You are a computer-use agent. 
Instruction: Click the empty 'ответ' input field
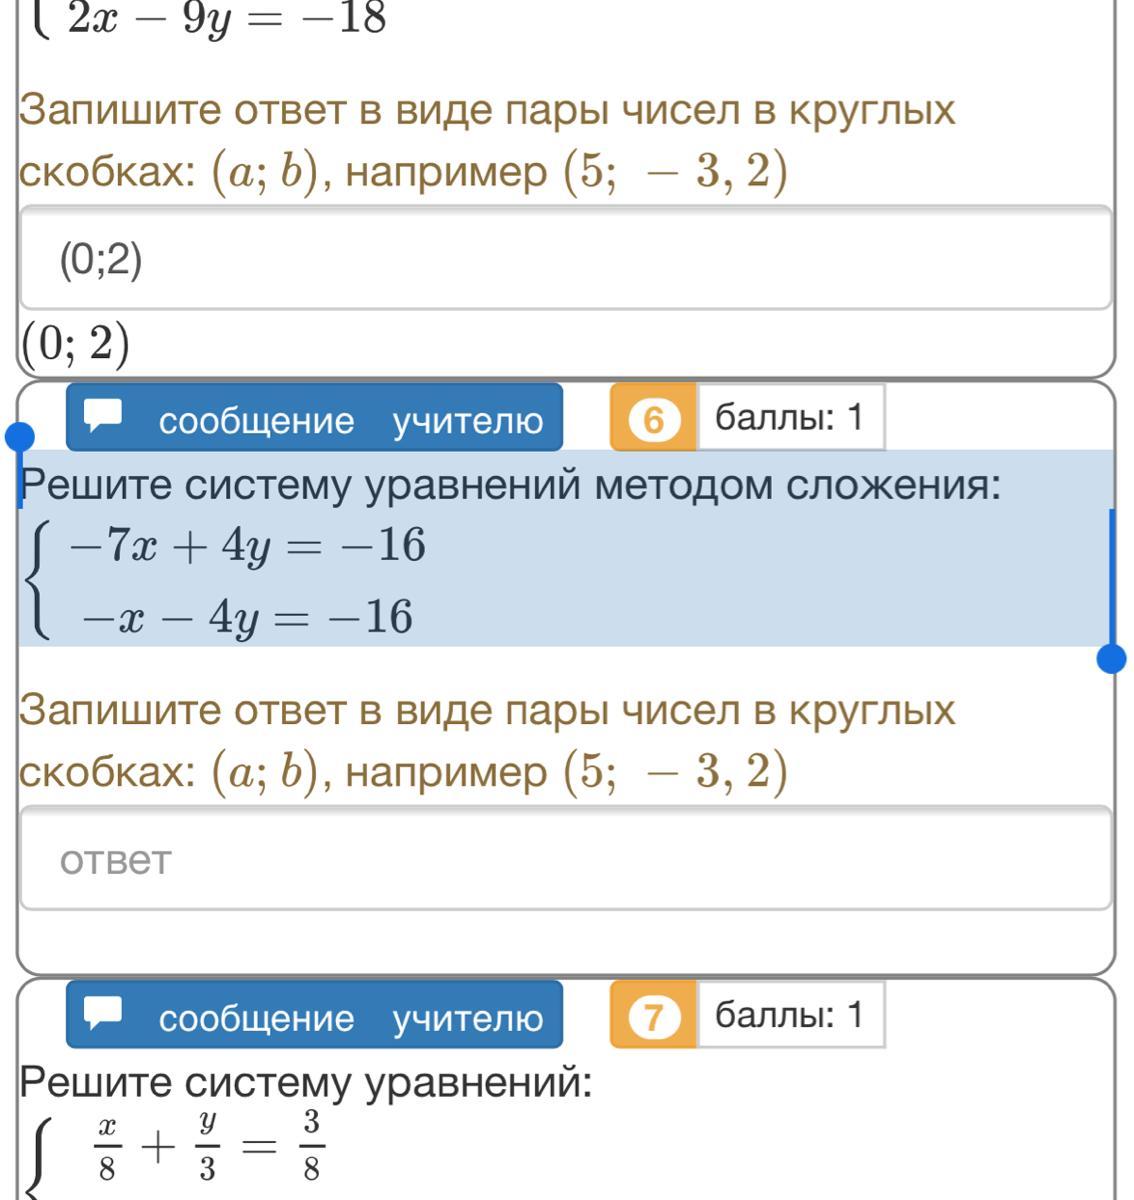pos(566,859)
